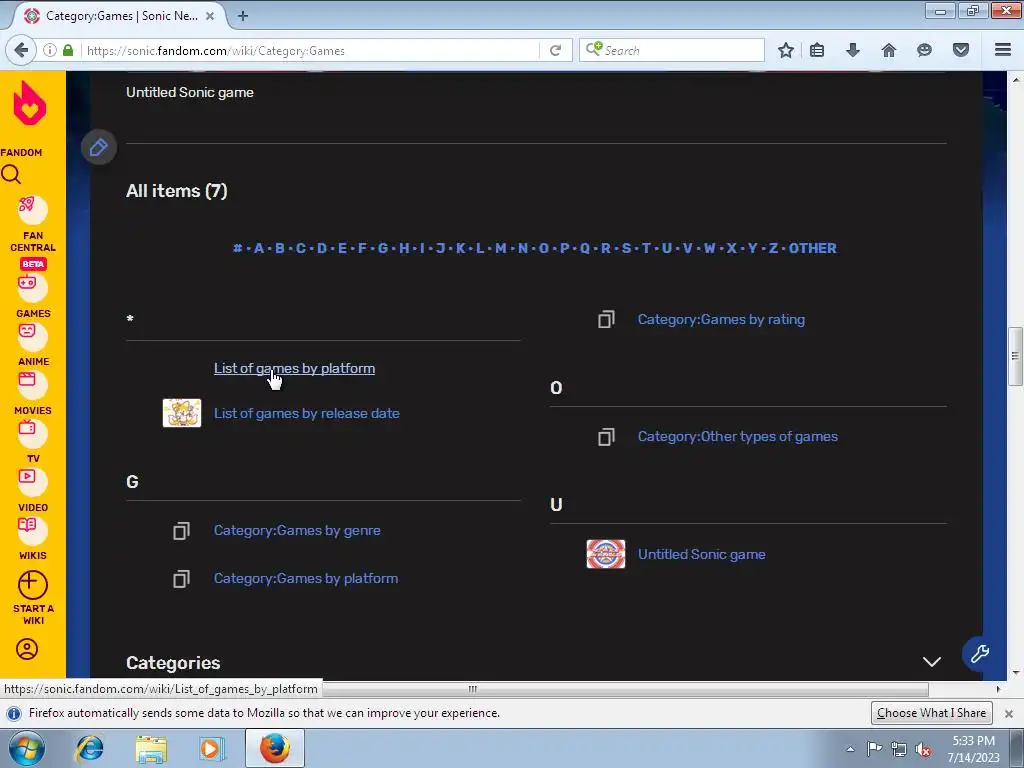The height and width of the screenshot is (768, 1024).
Task: Bookmark this page with star icon
Action: pos(786,50)
